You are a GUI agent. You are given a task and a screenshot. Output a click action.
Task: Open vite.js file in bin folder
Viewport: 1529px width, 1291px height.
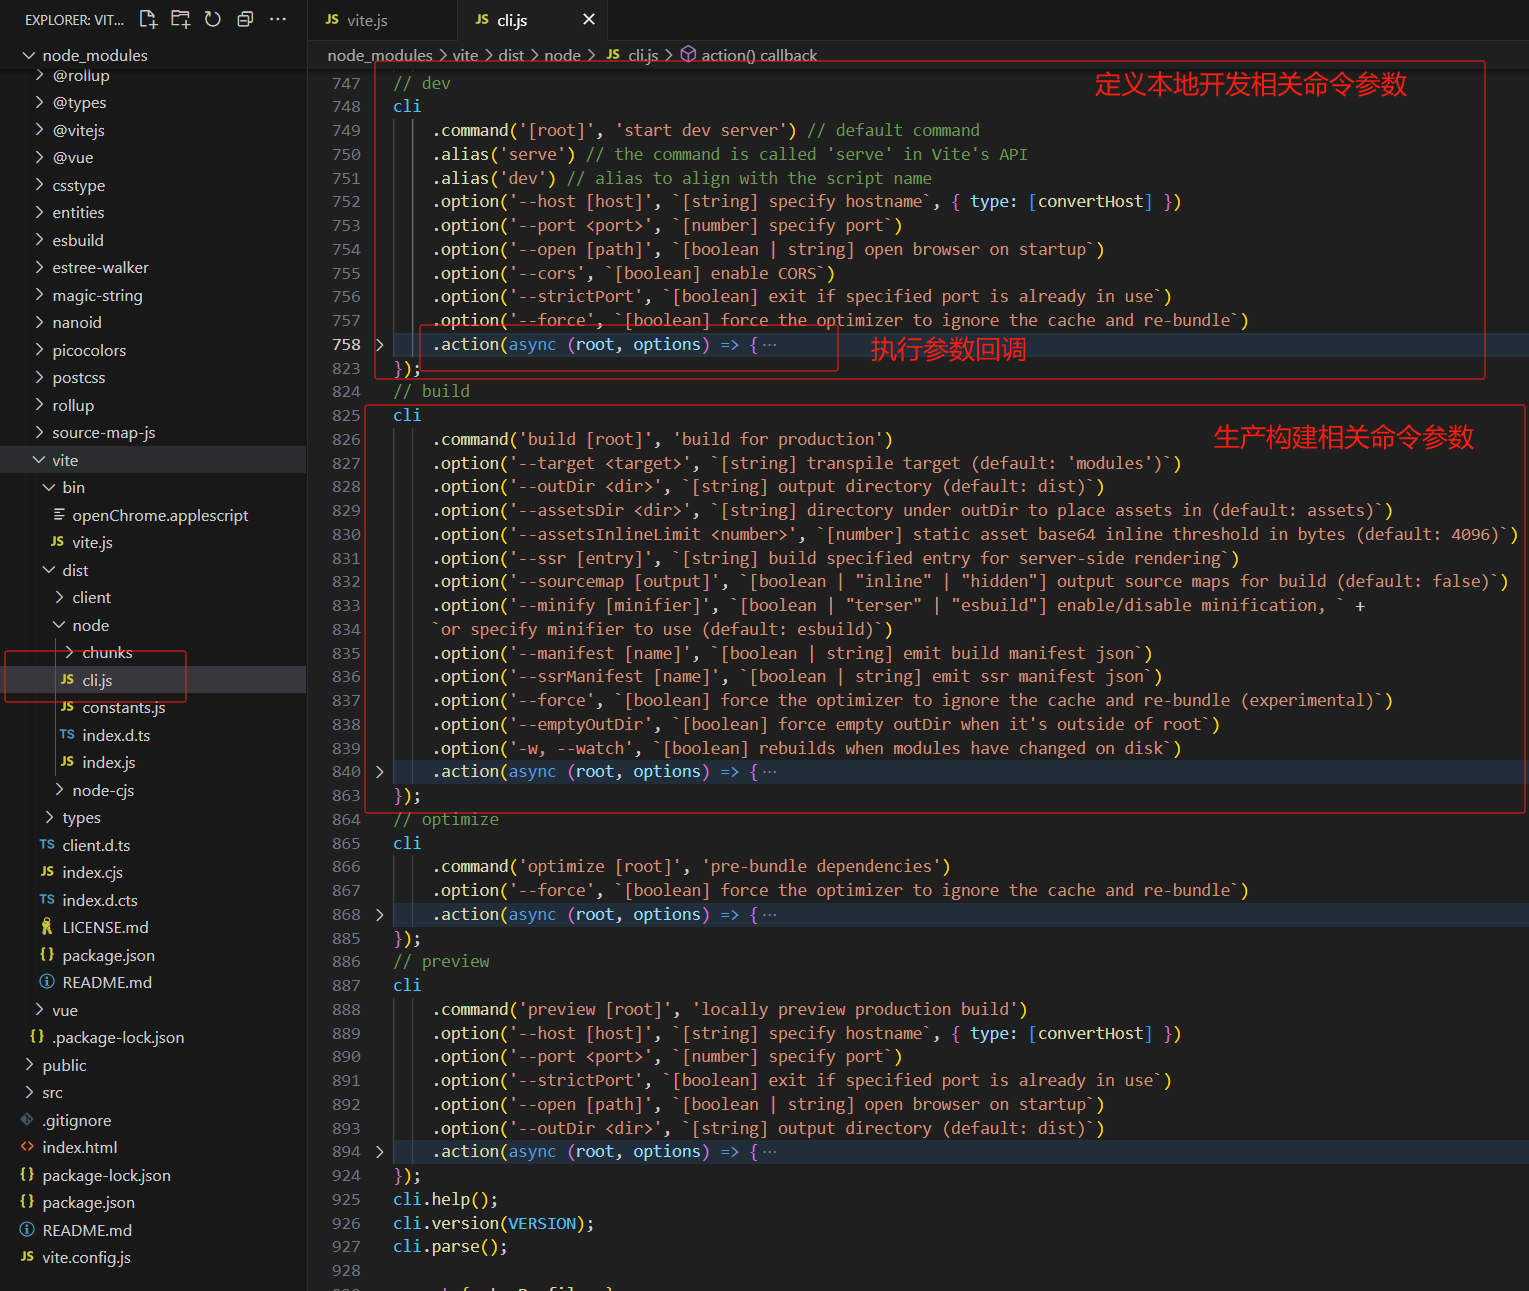click(153, 542)
